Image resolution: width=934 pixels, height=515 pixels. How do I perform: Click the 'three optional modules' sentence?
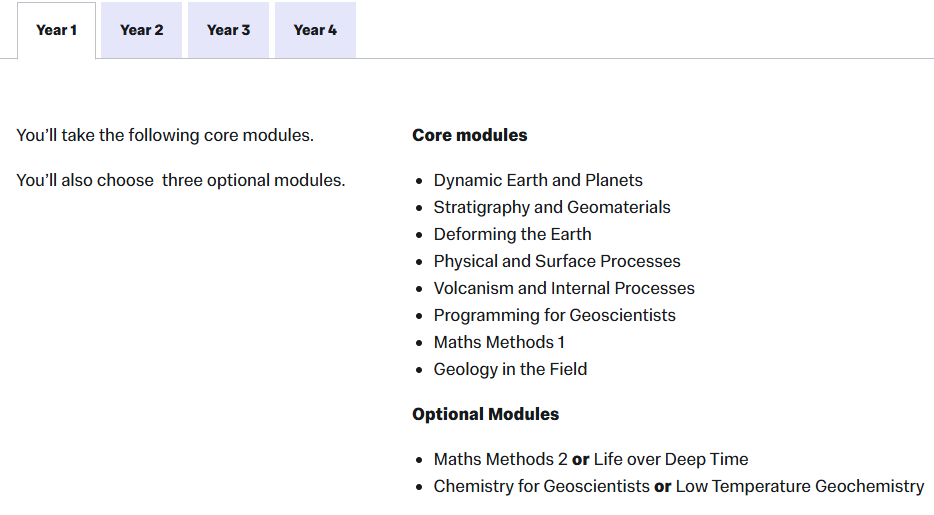(x=181, y=181)
